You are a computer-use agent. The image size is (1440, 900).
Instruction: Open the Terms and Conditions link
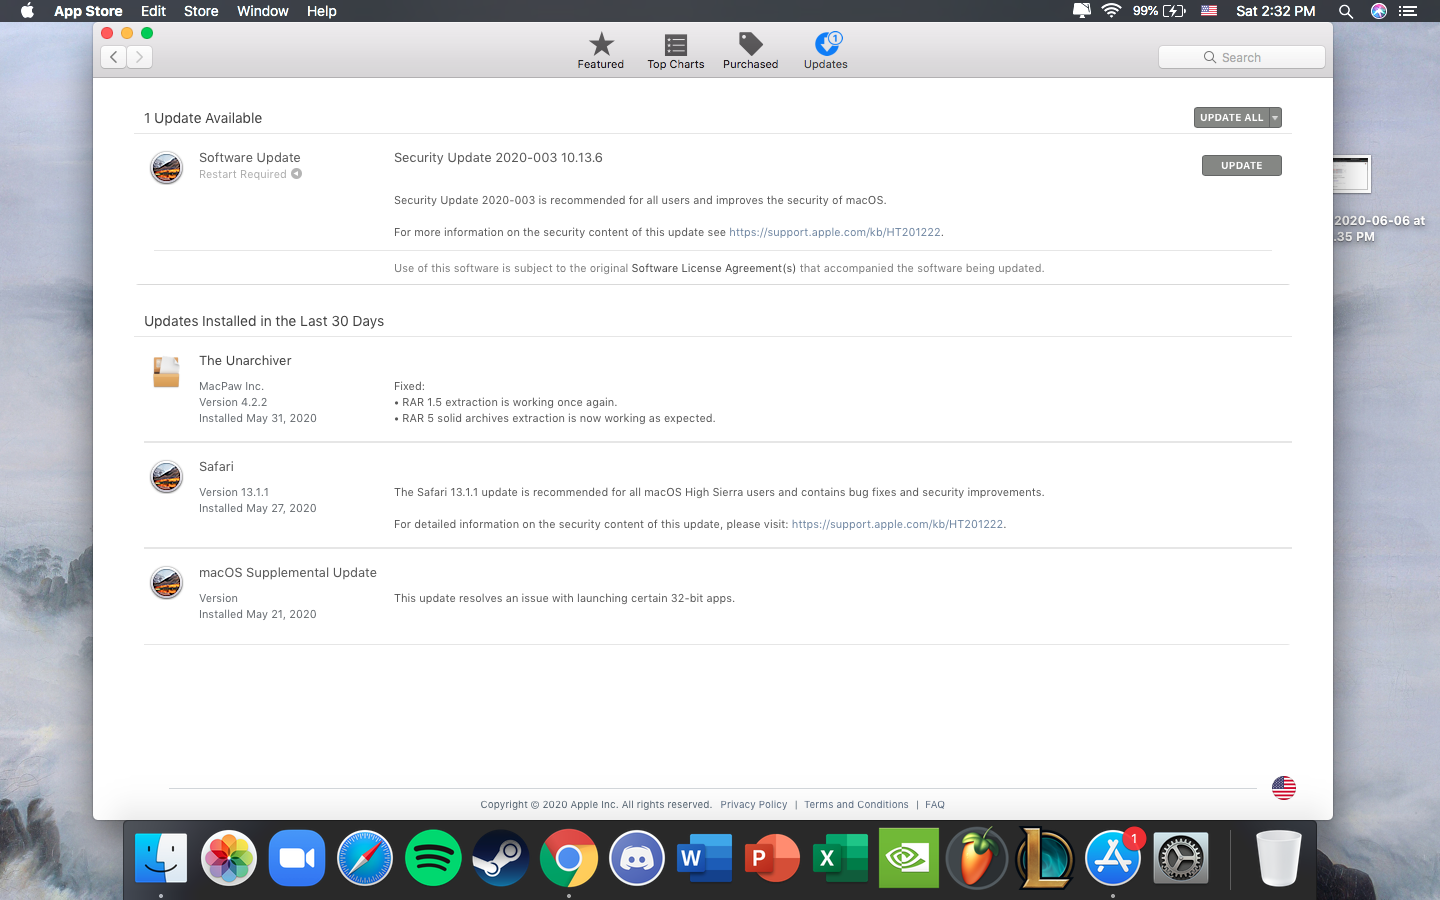(x=856, y=804)
